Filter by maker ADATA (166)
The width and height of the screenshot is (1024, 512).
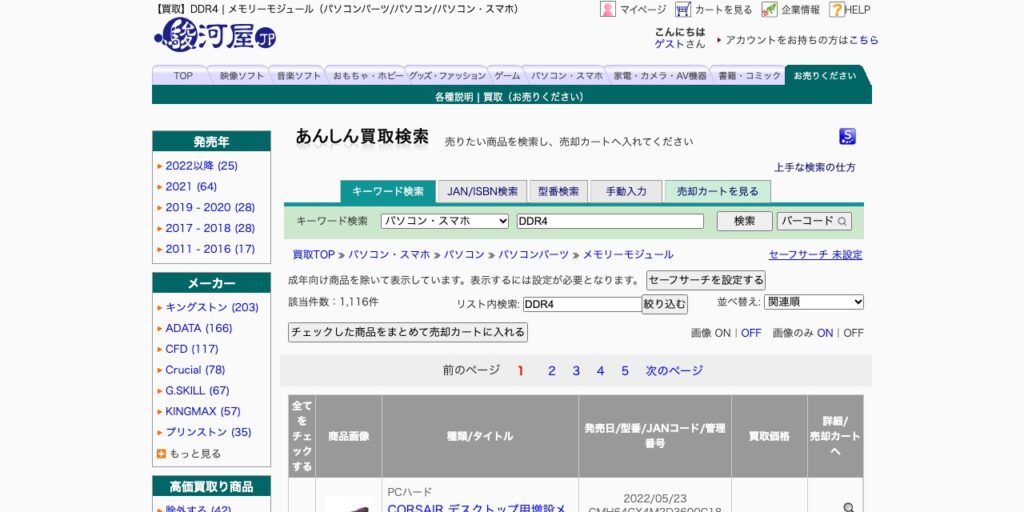point(199,328)
